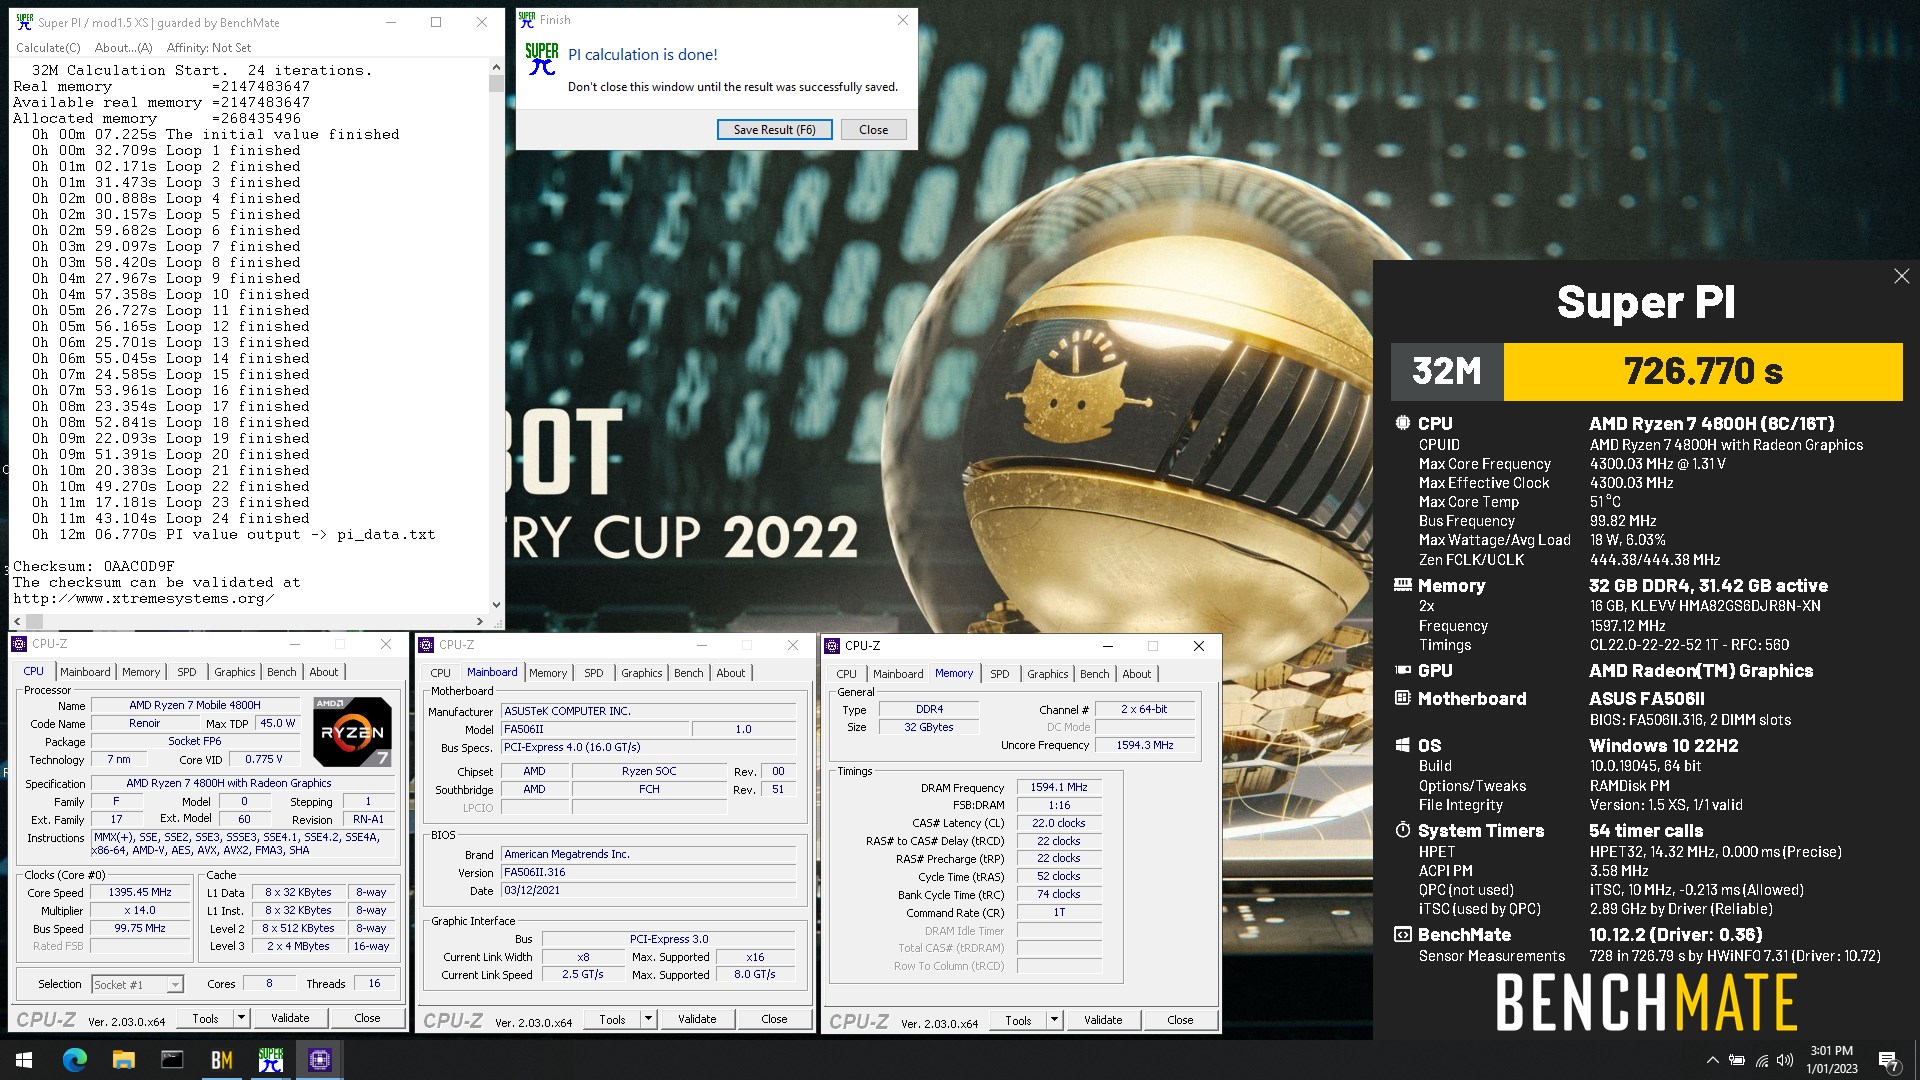Open About...(A) menu in Super PI

[x=123, y=47]
